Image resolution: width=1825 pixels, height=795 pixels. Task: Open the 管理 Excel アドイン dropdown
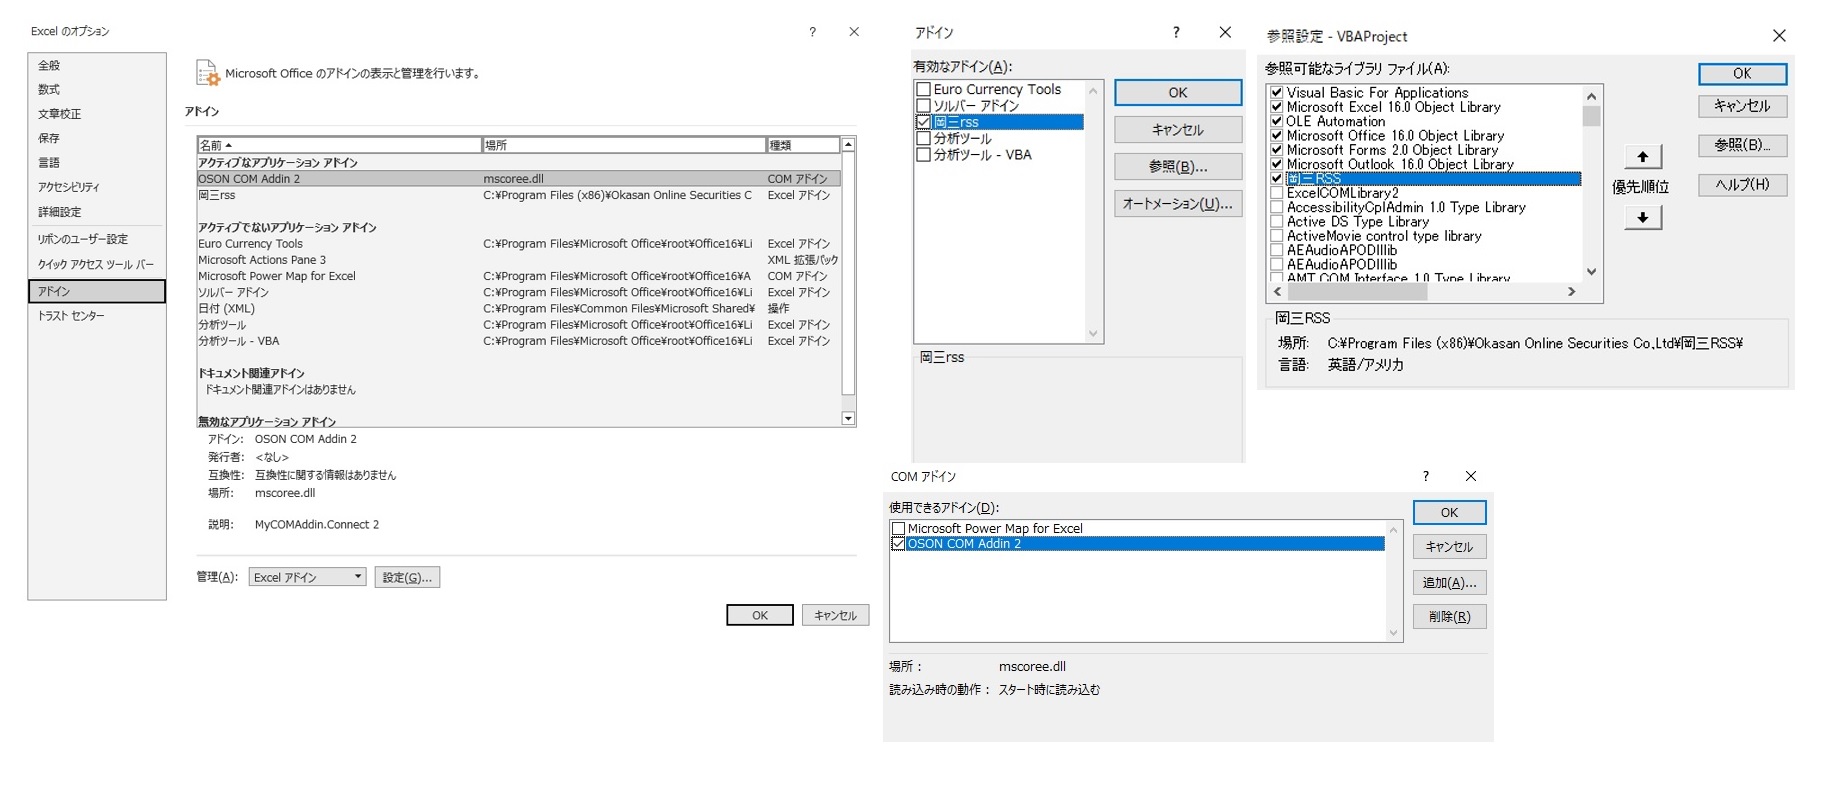[x=307, y=577]
